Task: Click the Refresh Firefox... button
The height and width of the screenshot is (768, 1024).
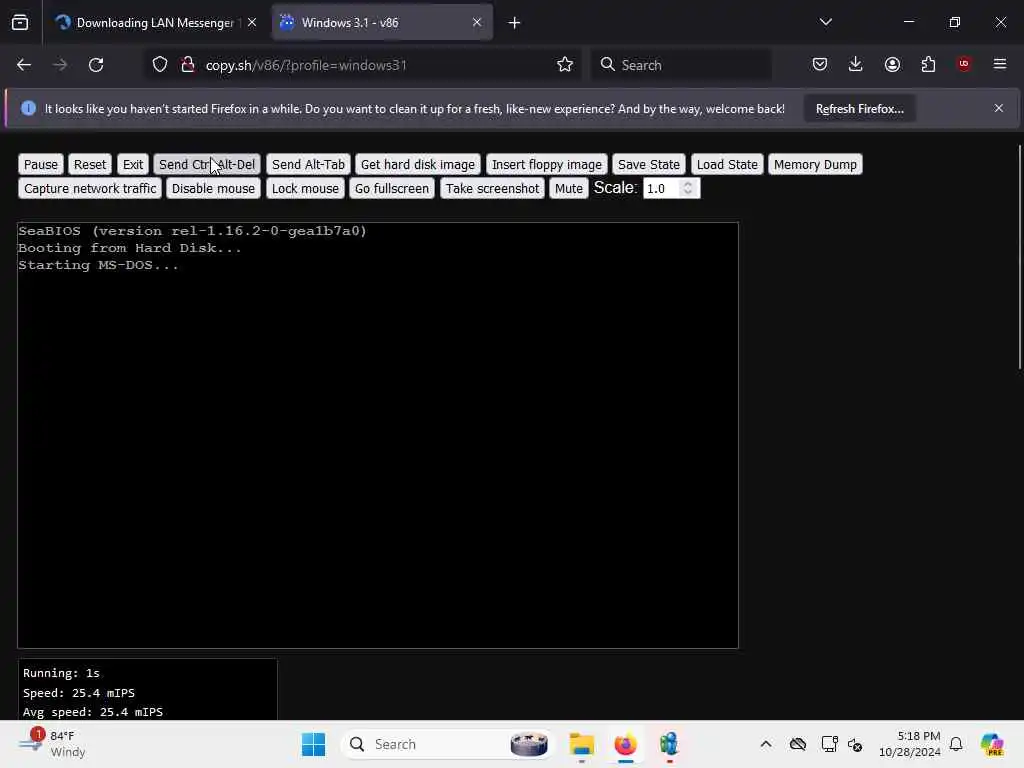Action: click(859, 108)
